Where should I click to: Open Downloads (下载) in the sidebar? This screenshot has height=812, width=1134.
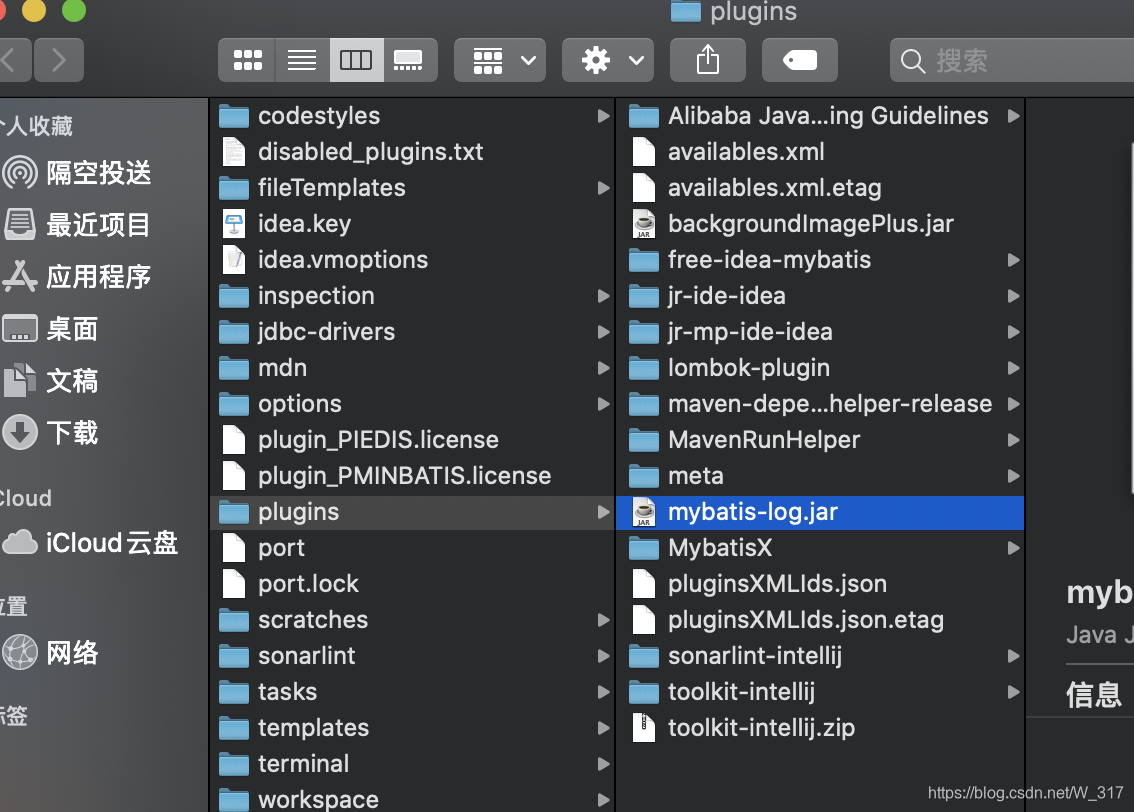click(x=51, y=433)
